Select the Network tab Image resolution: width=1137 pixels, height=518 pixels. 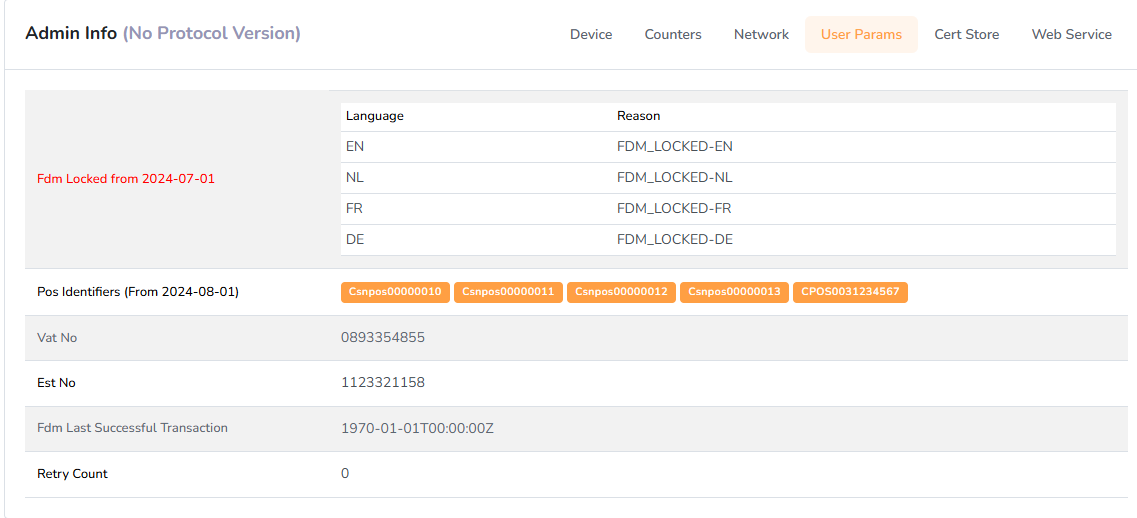tap(761, 34)
